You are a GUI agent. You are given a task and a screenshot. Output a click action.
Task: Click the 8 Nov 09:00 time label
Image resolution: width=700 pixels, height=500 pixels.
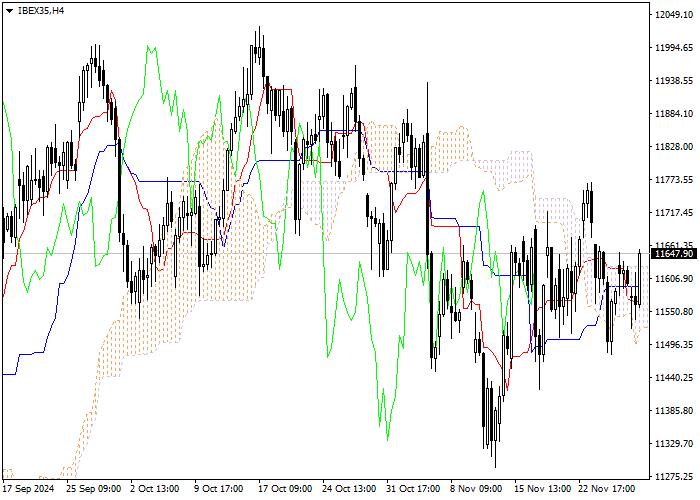pyautogui.click(x=476, y=489)
